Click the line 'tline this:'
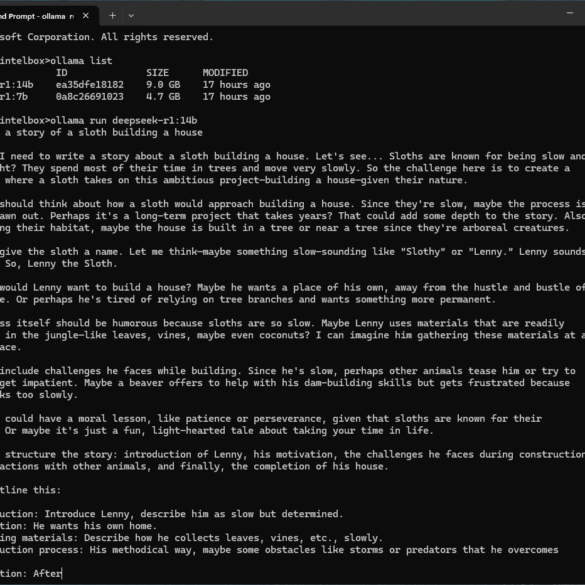Viewport: 585px width, 585px height. click(x=30, y=490)
